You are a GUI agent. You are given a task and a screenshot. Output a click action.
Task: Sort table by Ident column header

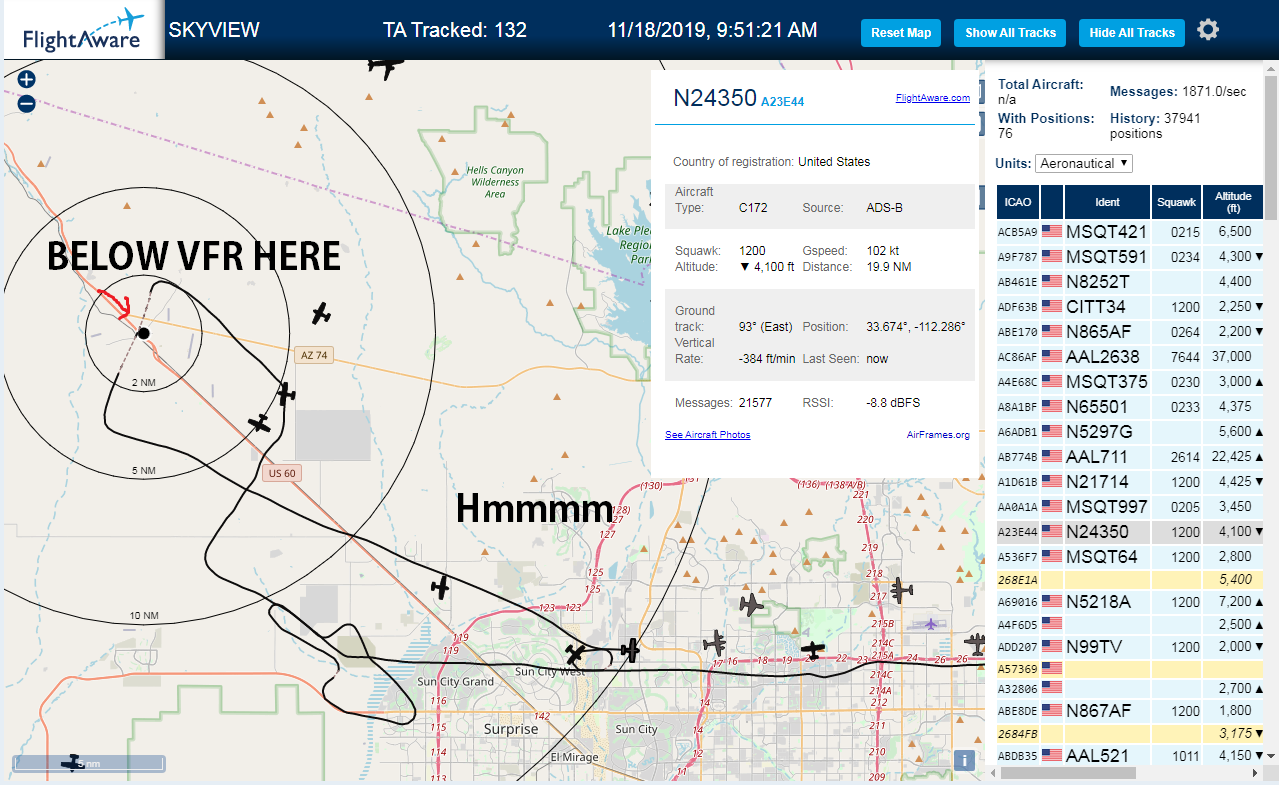coord(1107,202)
